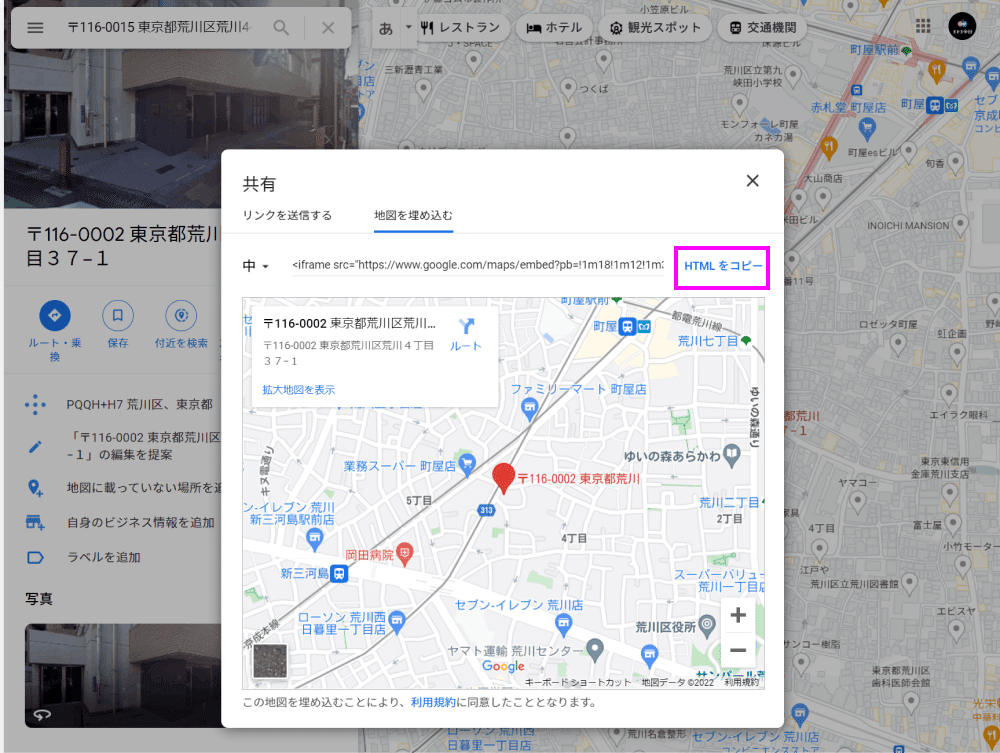Toggle satellite layer thumbnail in preview
The height and width of the screenshot is (753, 1000).
point(270,661)
